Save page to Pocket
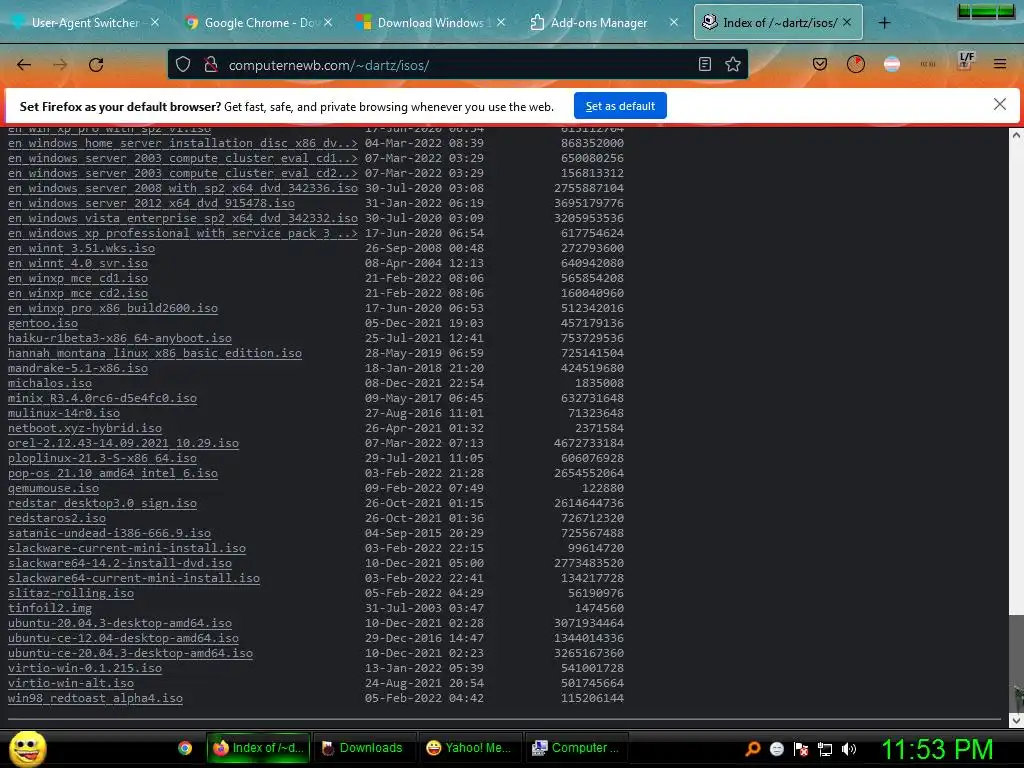 (x=820, y=64)
